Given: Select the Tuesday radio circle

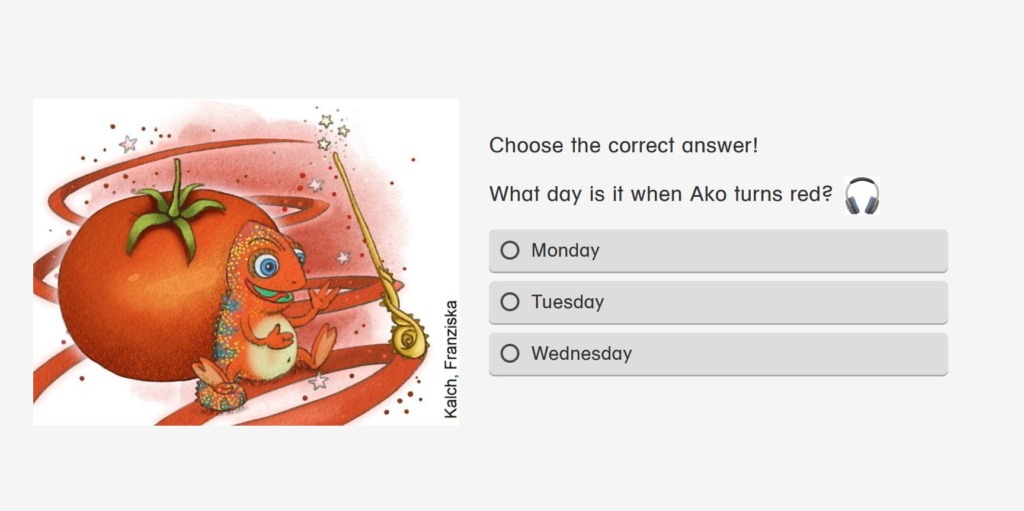Looking at the screenshot, I should [x=509, y=302].
